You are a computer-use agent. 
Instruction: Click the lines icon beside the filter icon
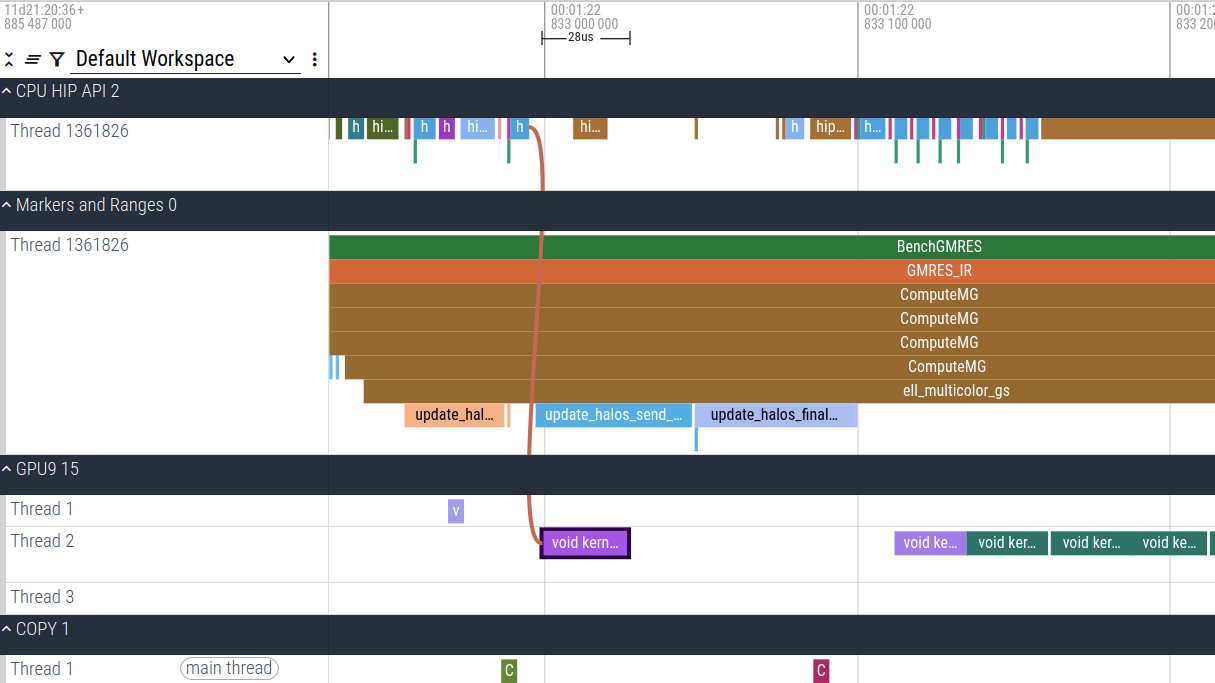tap(32, 59)
